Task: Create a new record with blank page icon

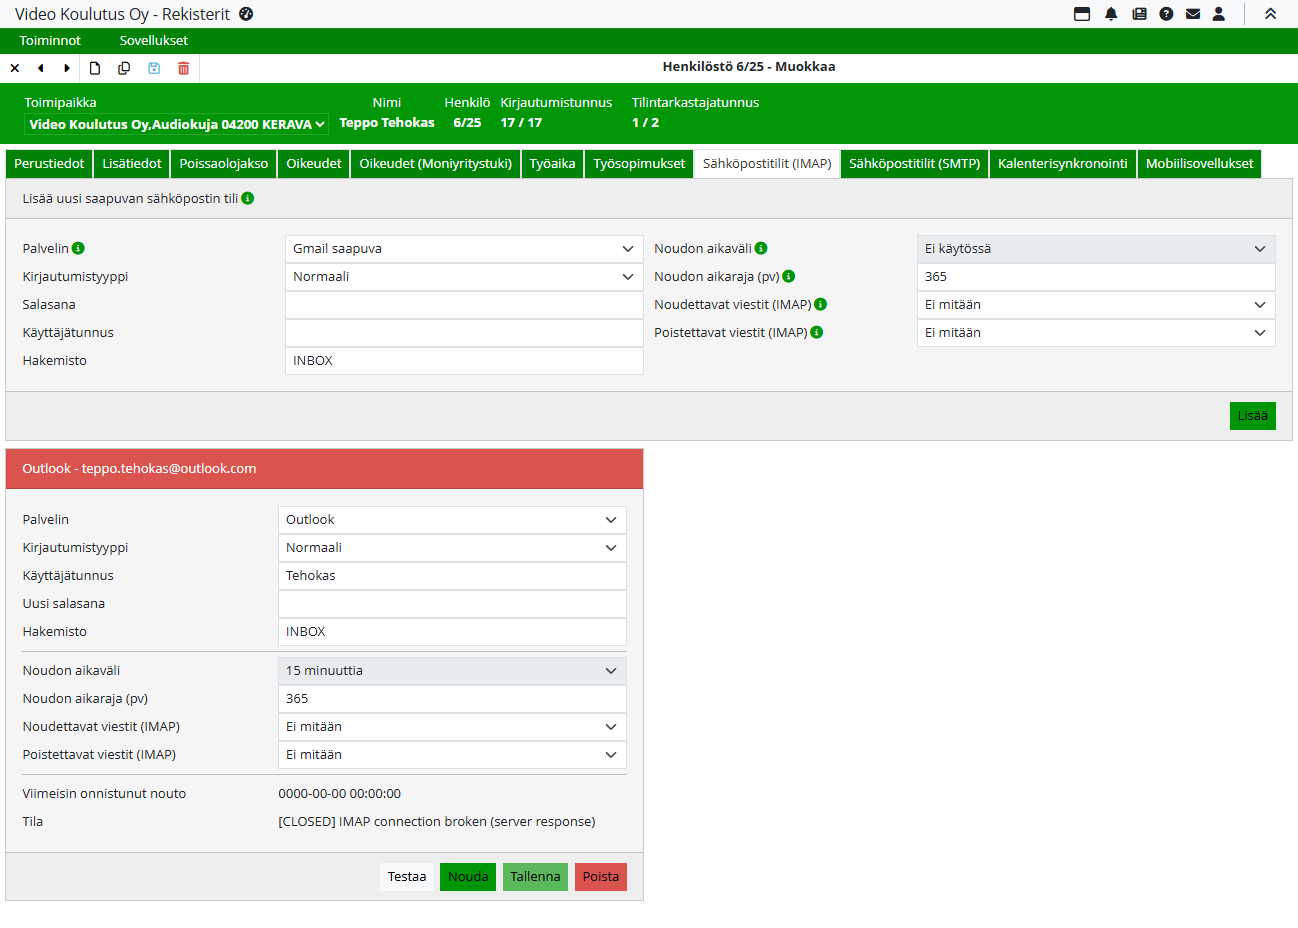Action: click(95, 68)
